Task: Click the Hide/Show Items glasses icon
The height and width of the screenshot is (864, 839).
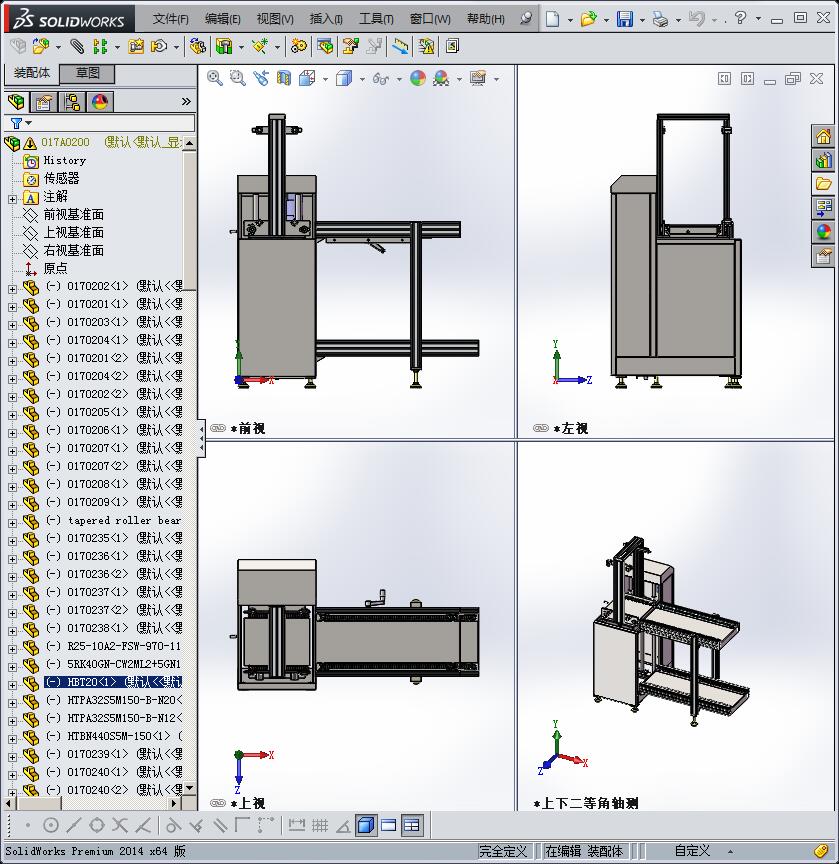Action: [380, 78]
